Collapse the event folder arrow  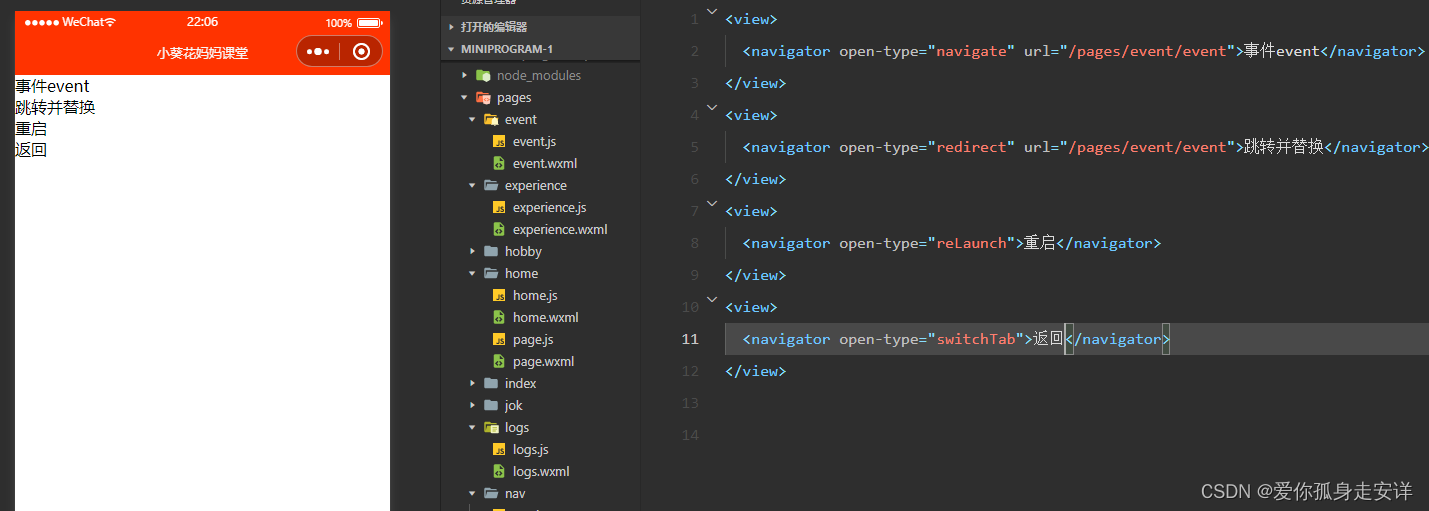(x=472, y=119)
